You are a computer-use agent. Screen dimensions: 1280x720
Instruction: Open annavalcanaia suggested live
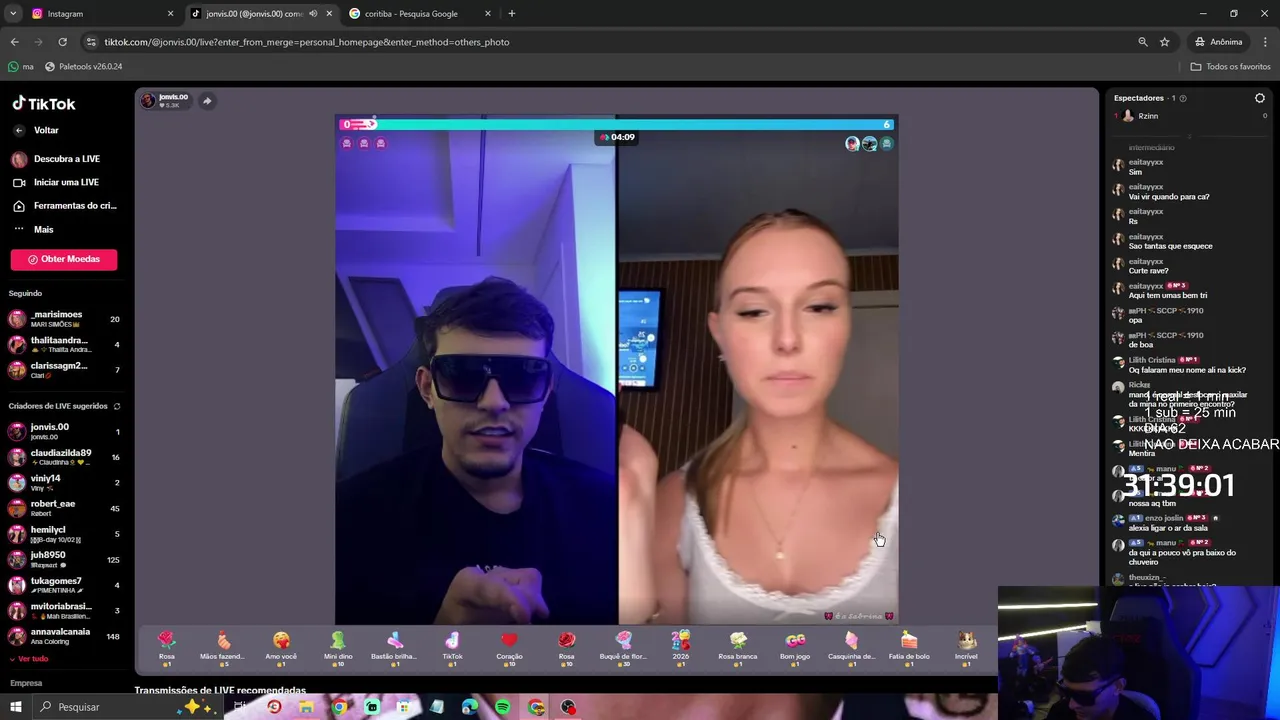[64, 636]
